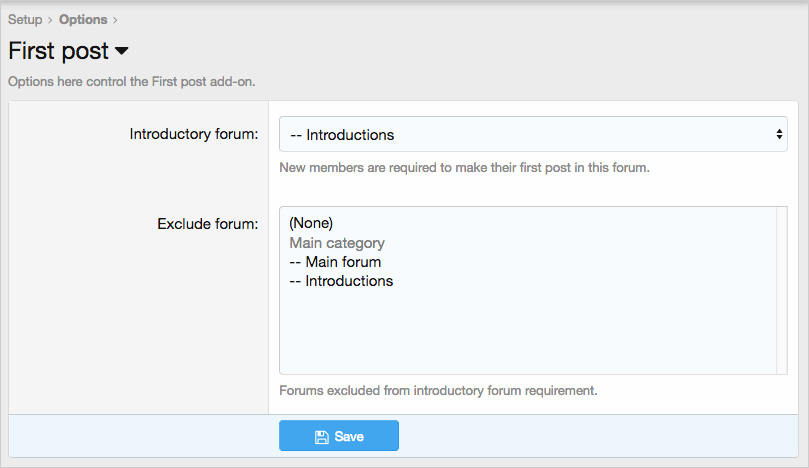
Task: Go to Setup breadcrumb link
Action: [25, 20]
